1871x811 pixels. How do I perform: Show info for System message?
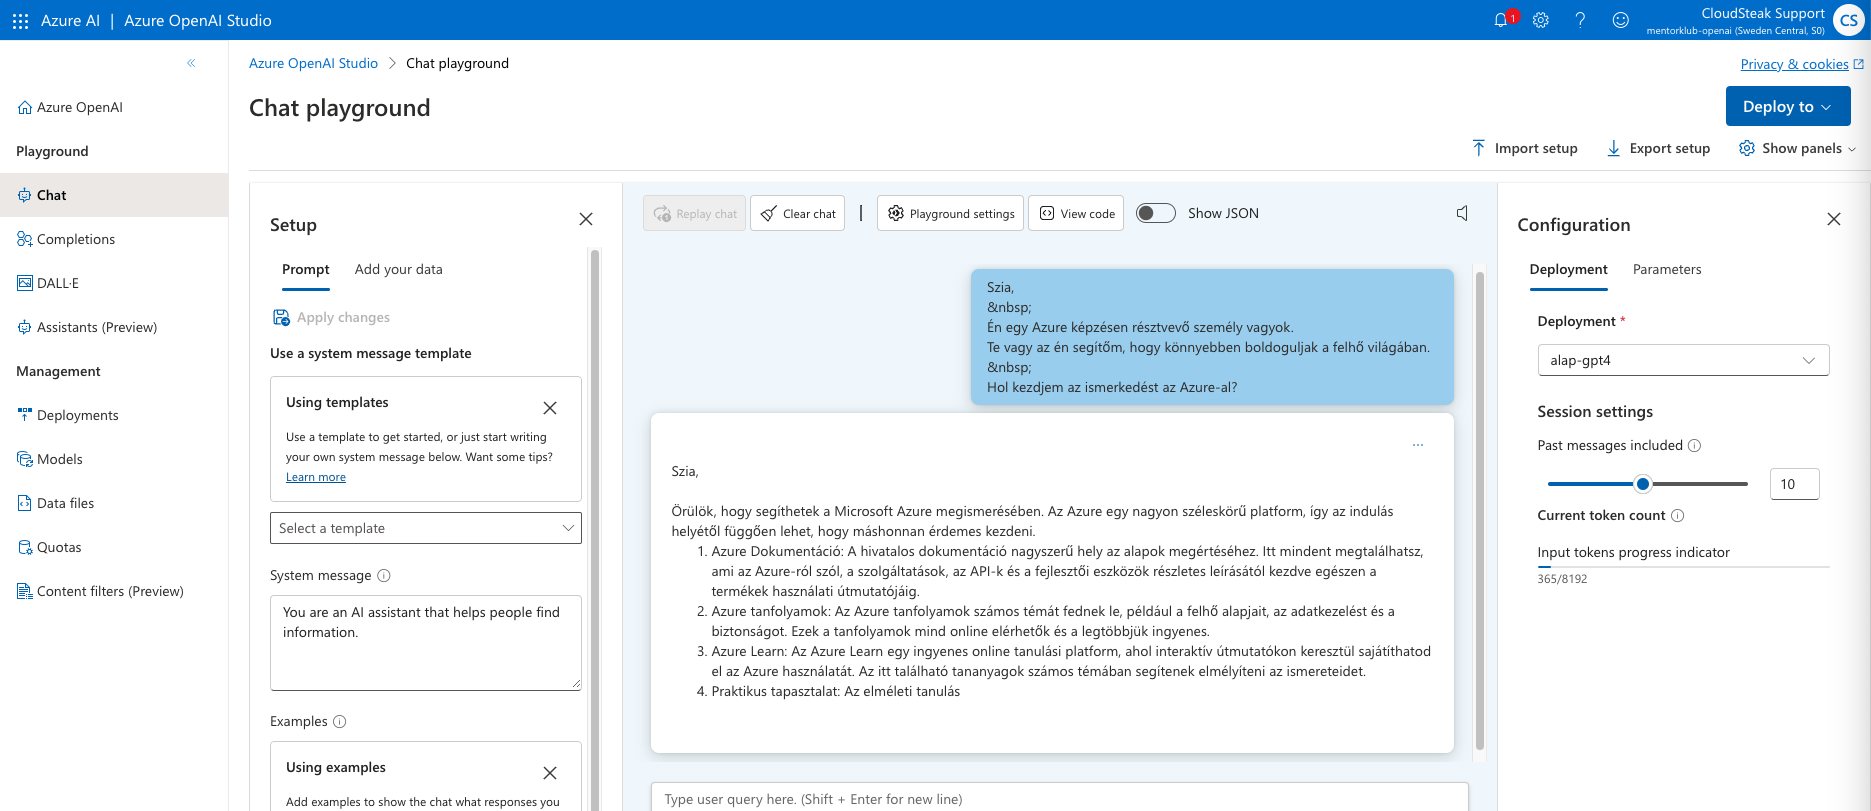click(x=384, y=576)
